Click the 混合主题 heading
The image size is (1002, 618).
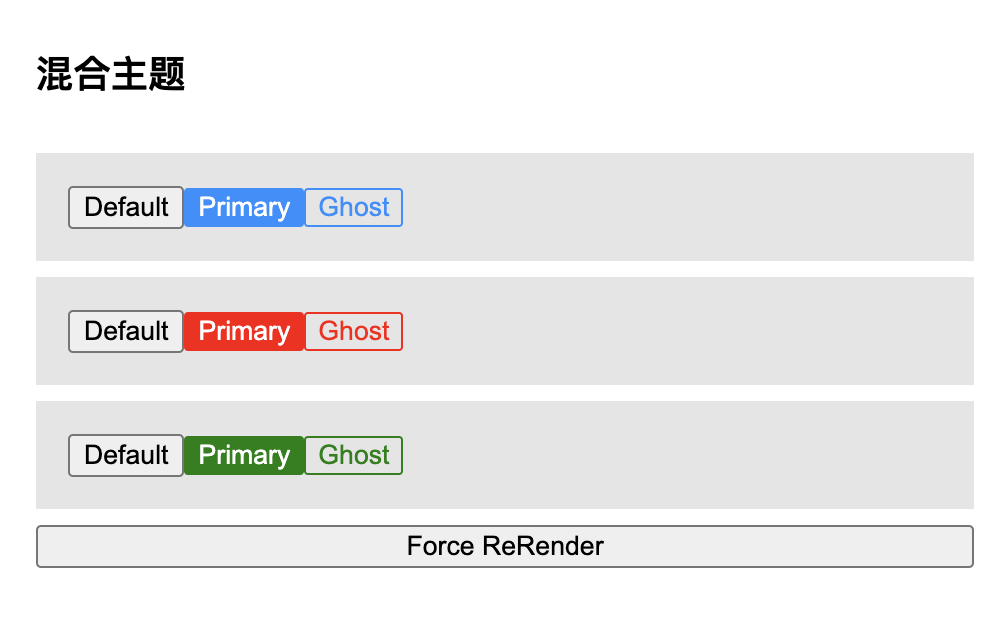(x=111, y=74)
